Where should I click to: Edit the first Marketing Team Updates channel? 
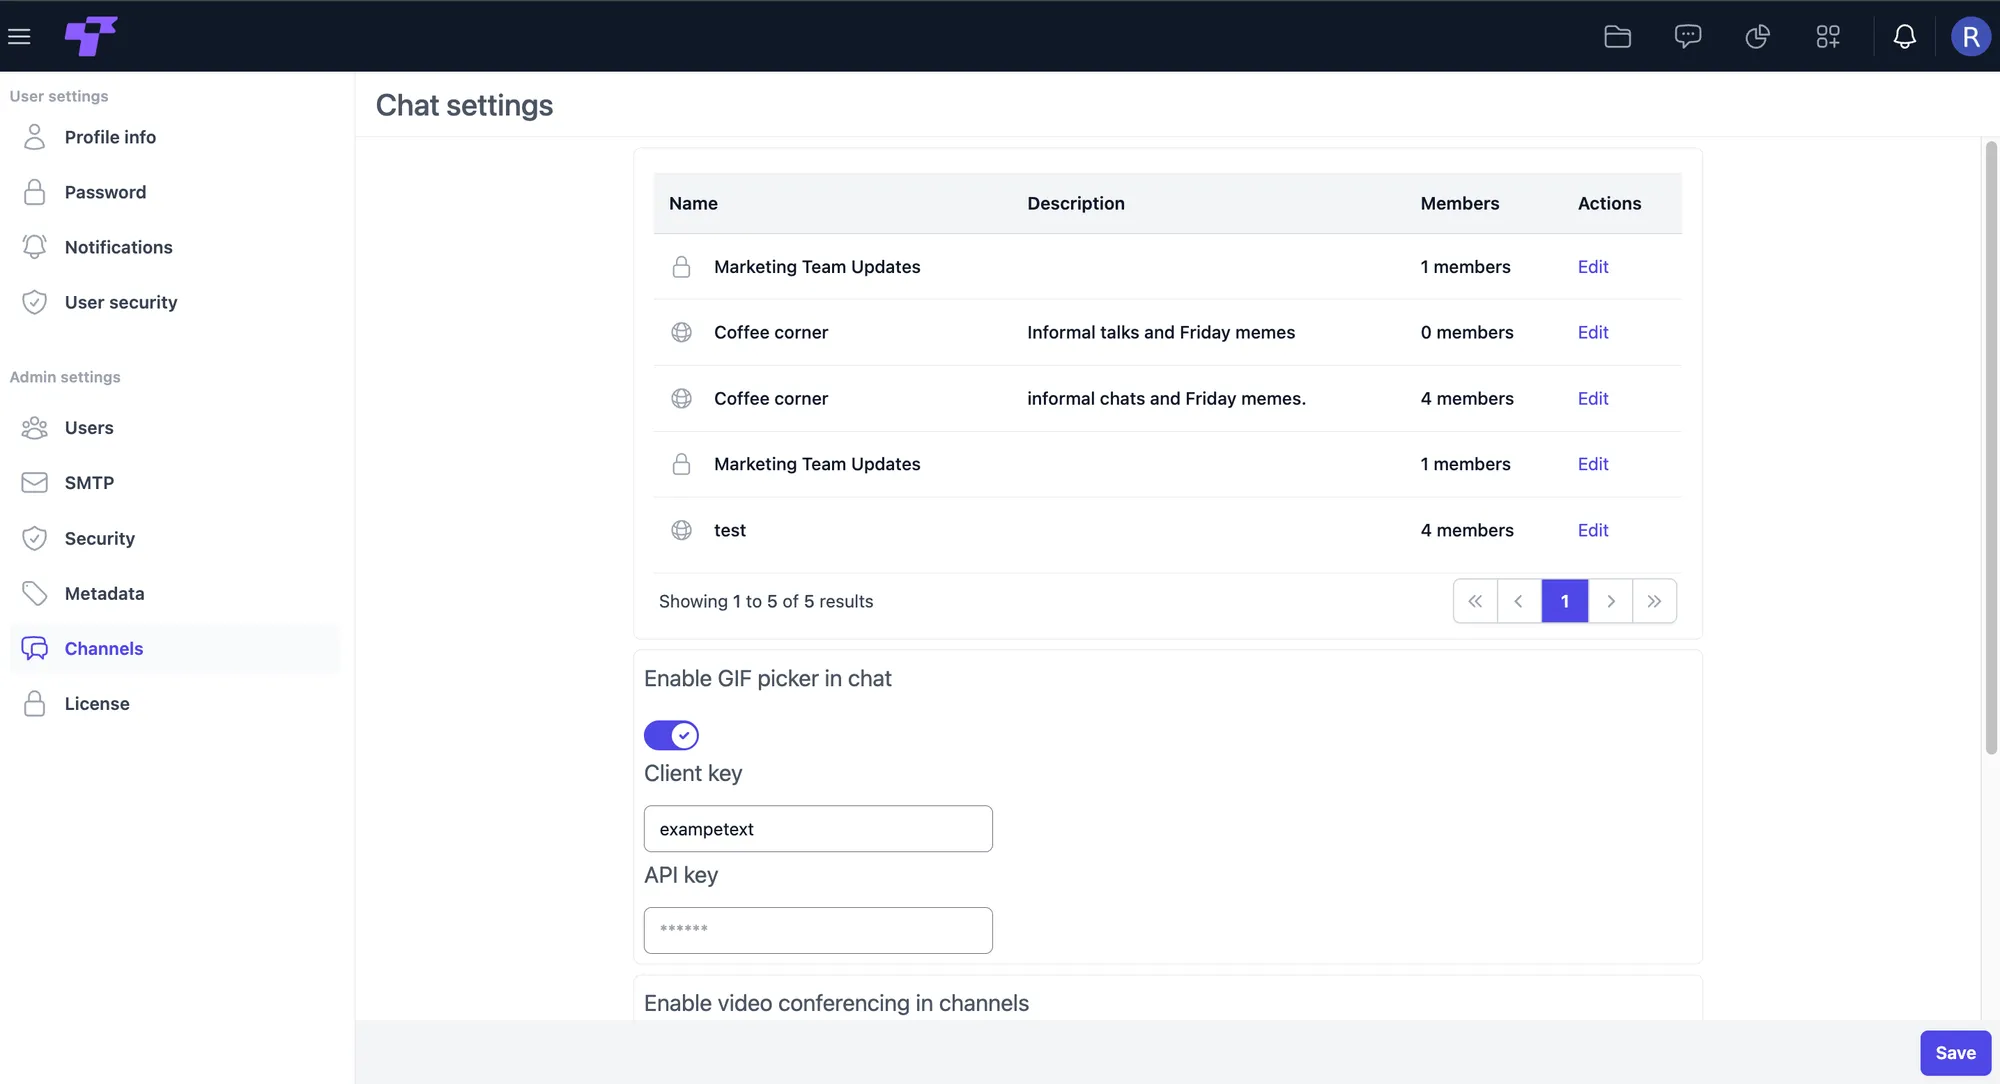click(x=1593, y=267)
